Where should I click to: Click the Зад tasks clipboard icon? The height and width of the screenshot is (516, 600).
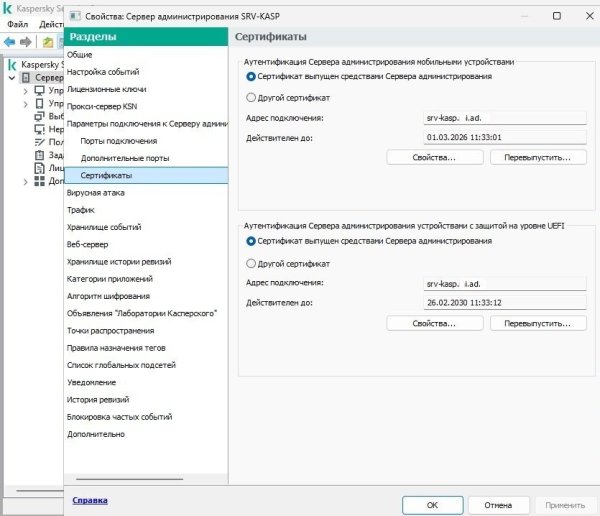tap(39, 155)
